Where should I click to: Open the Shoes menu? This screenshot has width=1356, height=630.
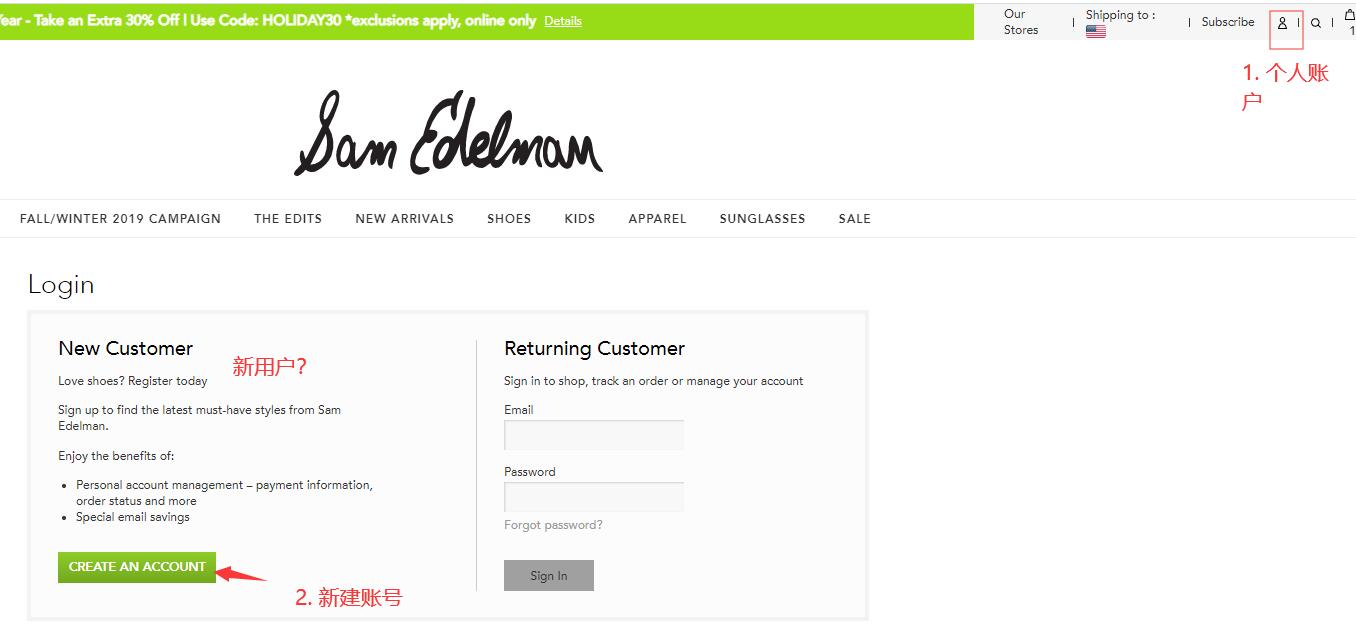coord(509,219)
